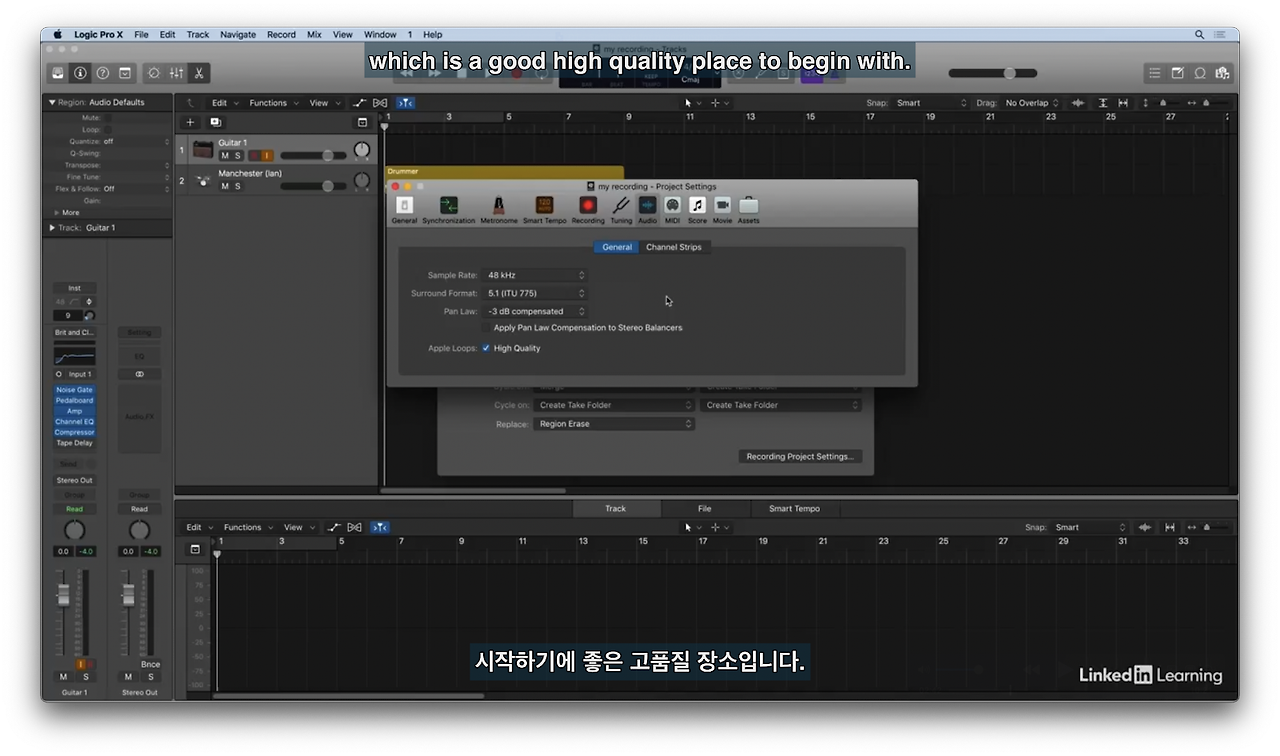Click Guitar 1 track amp icon

tap(203, 150)
